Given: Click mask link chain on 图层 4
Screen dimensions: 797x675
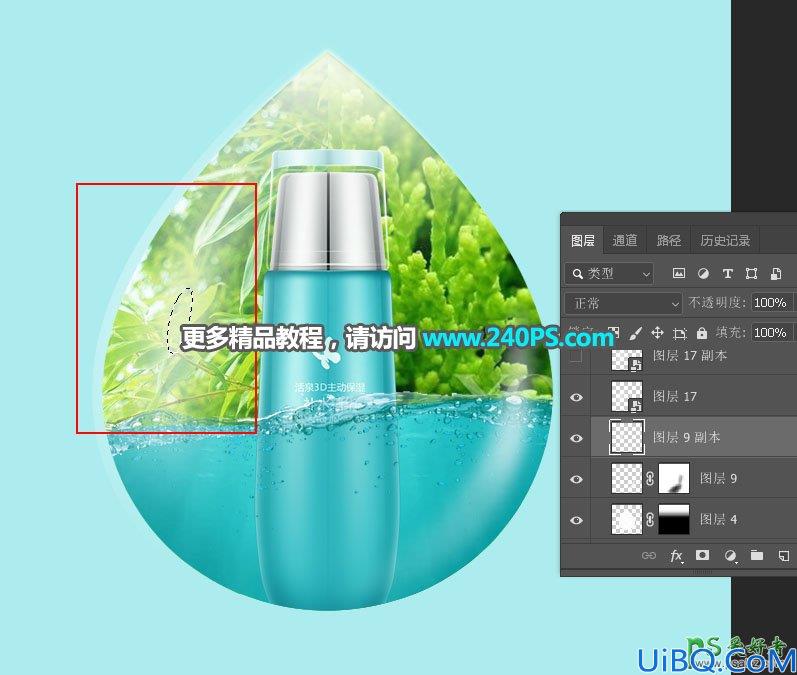Looking at the screenshot, I should (650, 519).
